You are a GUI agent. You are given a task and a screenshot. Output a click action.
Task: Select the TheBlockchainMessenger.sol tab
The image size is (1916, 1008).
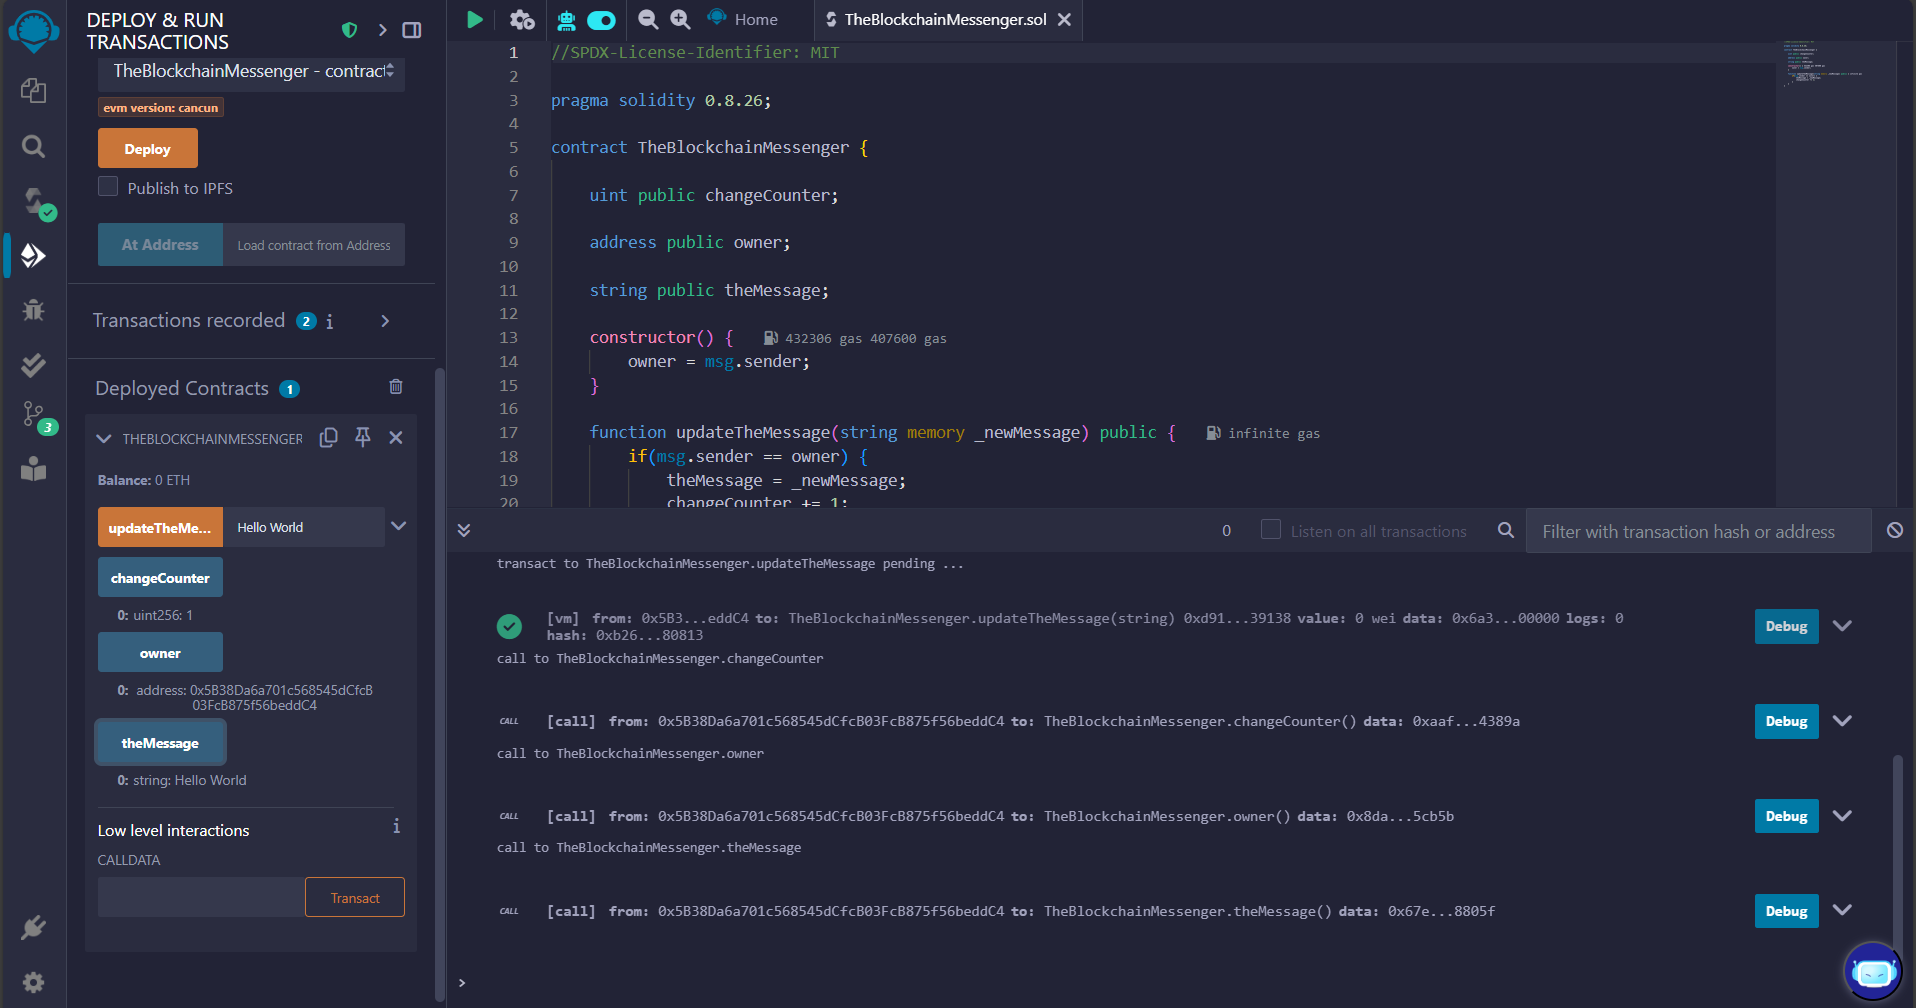coord(945,19)
